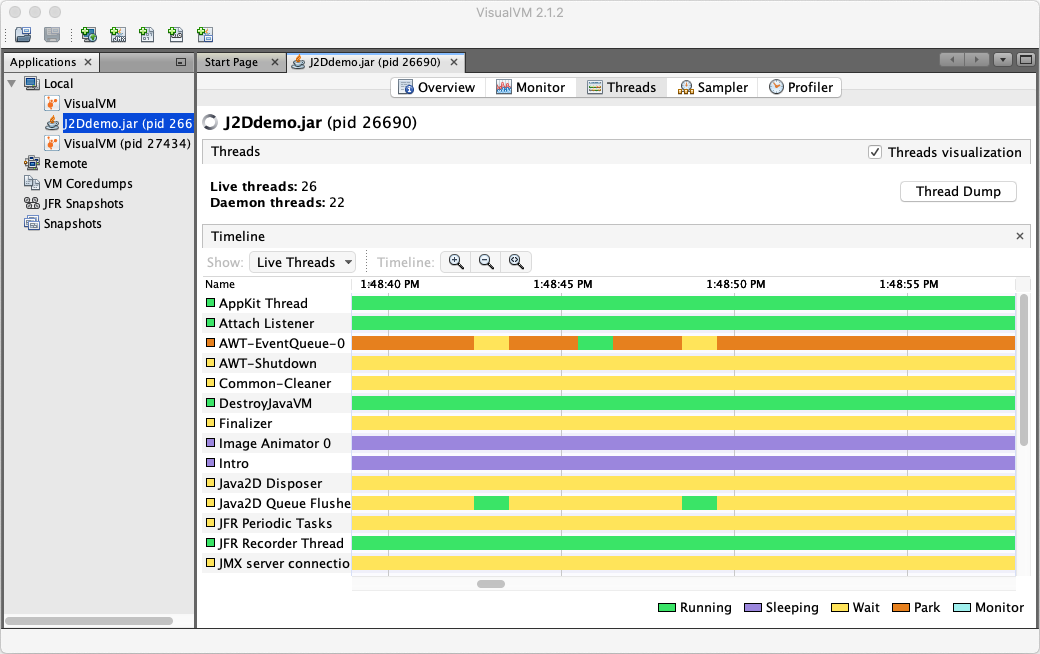Click the Load Snapshot toolbar icon
1040x654 pixels.
tap(23, 34)
